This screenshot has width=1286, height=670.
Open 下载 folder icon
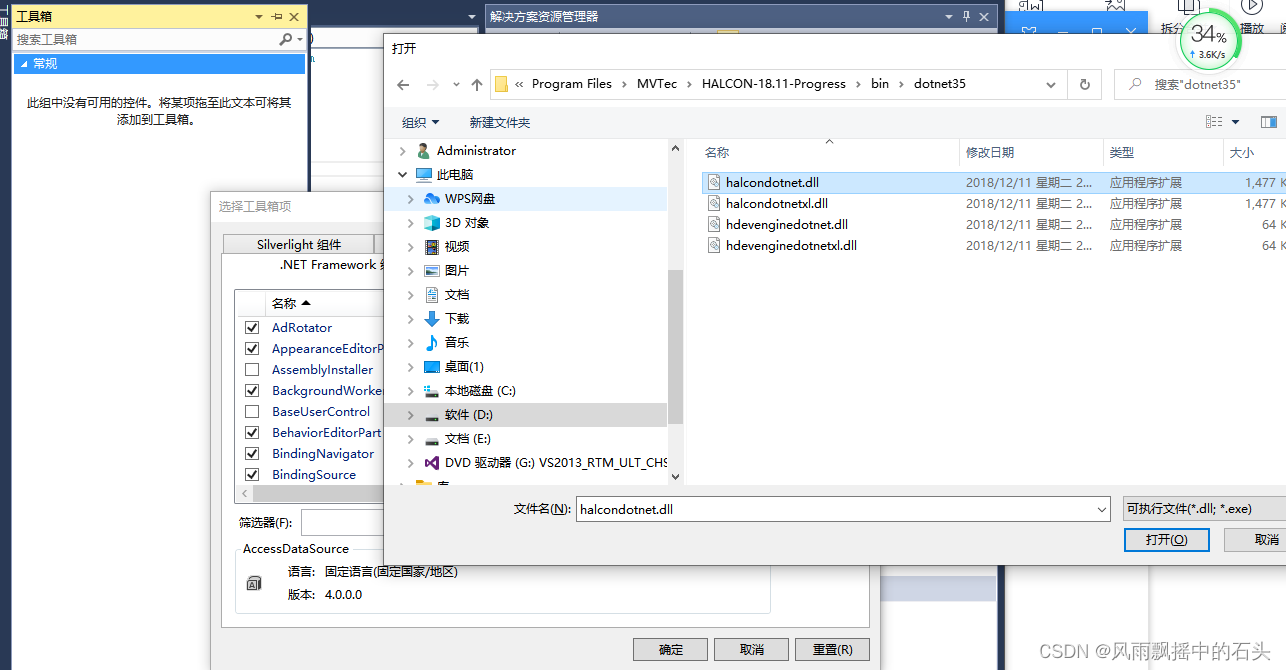click(432, 319)
